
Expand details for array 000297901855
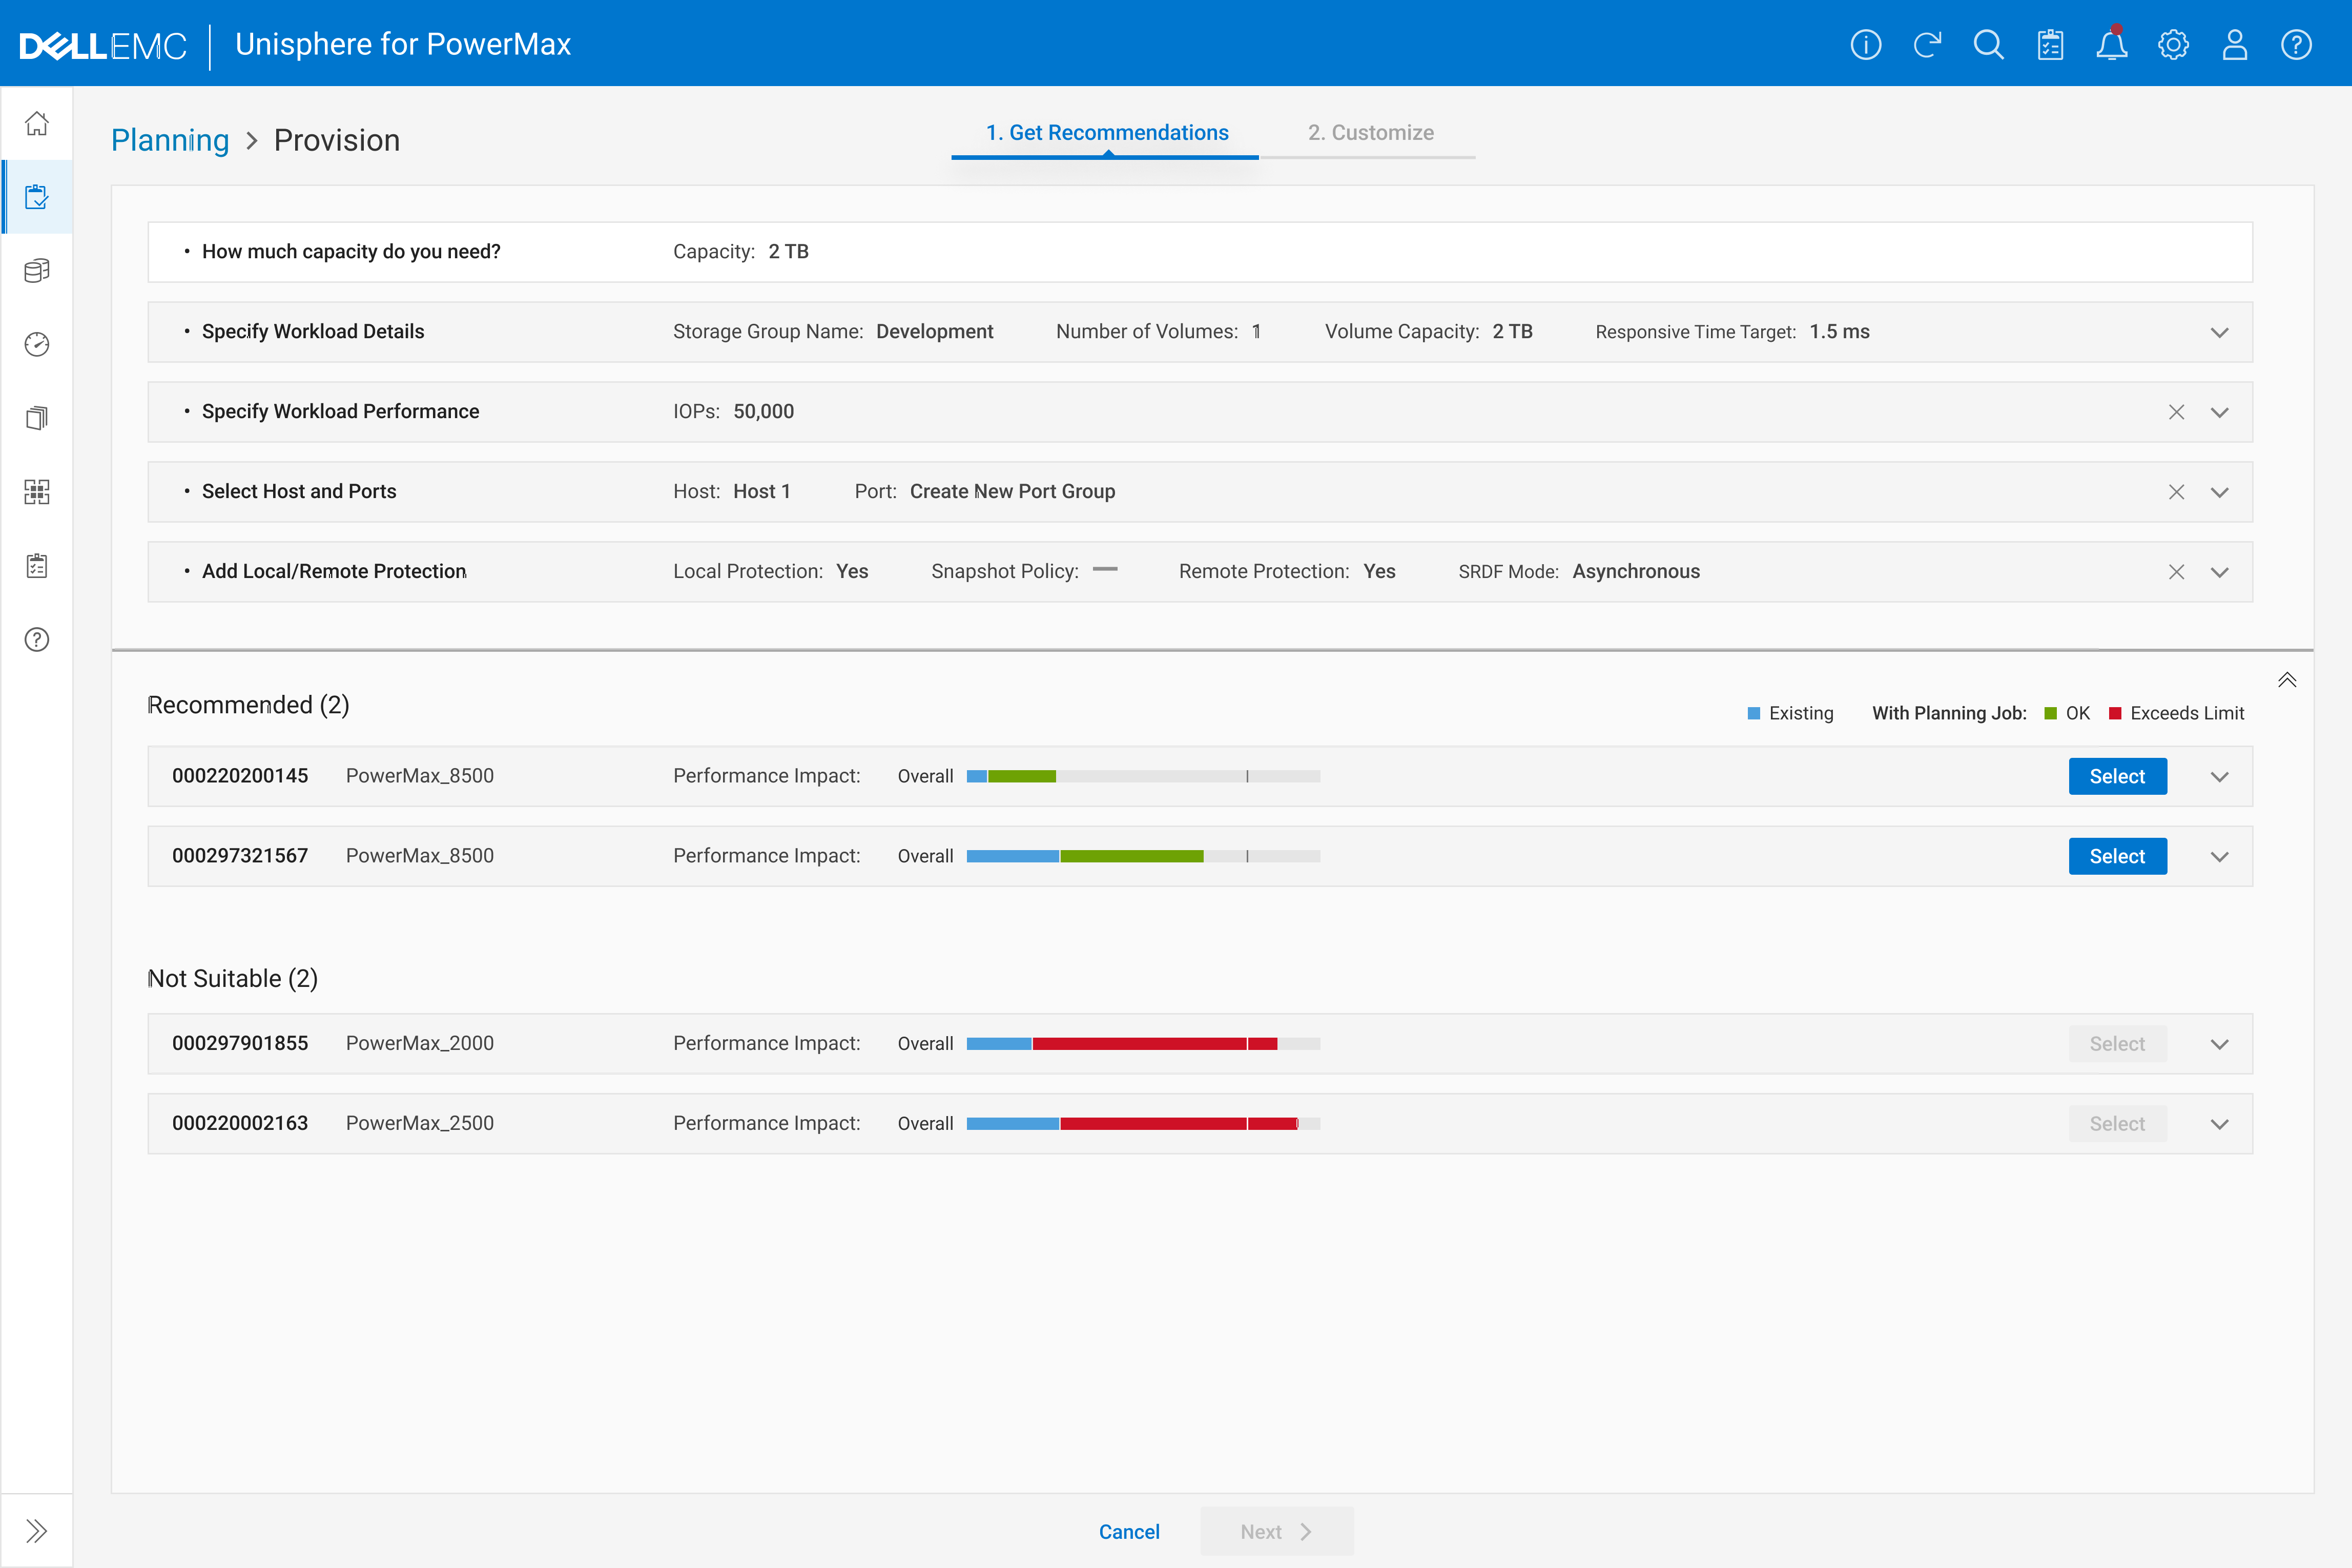[x=2219, y=1044]
